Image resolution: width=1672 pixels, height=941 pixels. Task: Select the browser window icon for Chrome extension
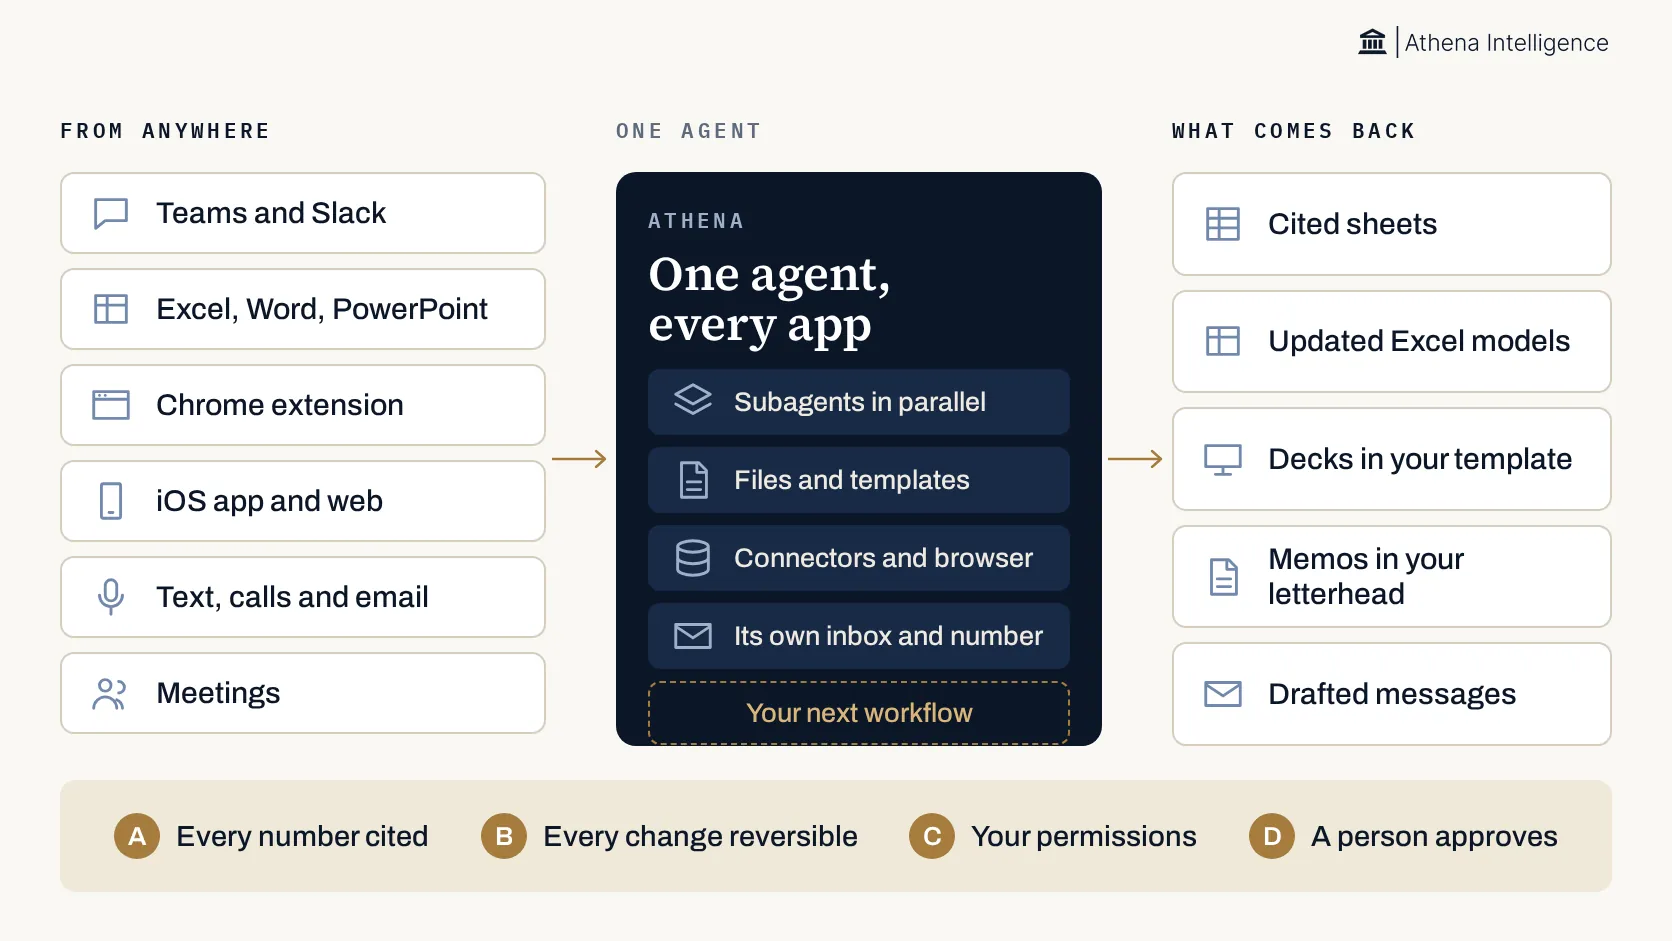coord(111,405)
